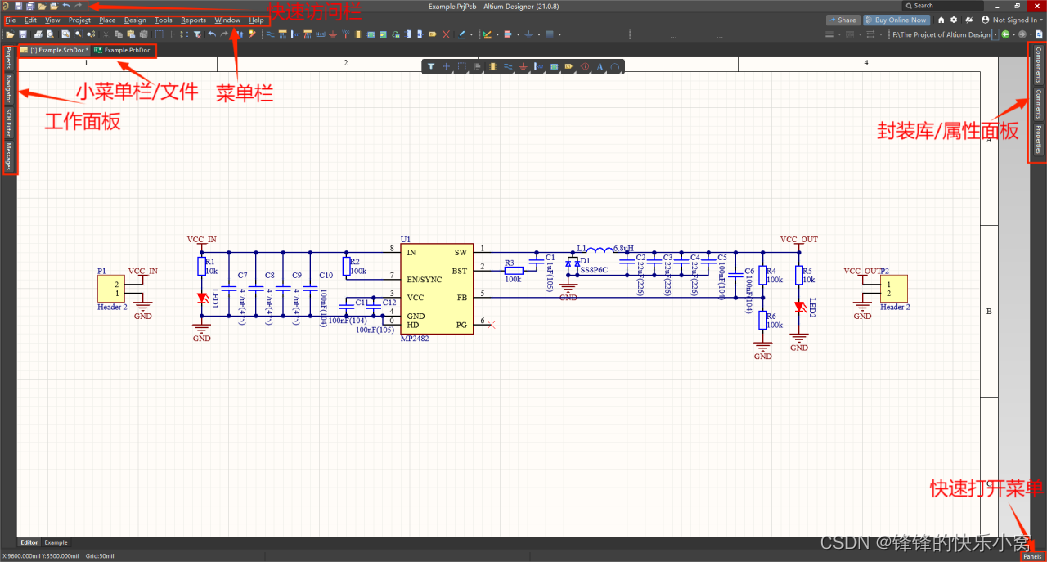Screen dimensions: 1047x562
Task: Click Redo in the quick access bar
Action: pyautogui.click(x=78, y=6)
